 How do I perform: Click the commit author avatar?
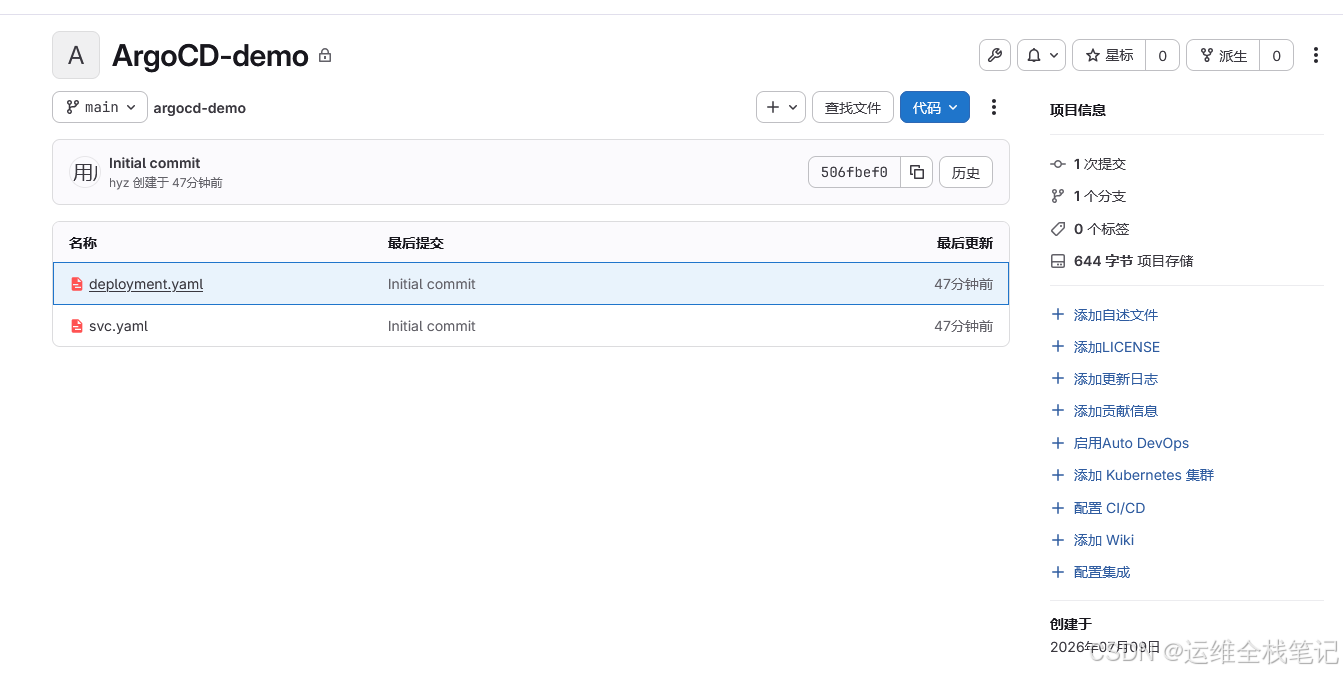click(x=85, y=172)
